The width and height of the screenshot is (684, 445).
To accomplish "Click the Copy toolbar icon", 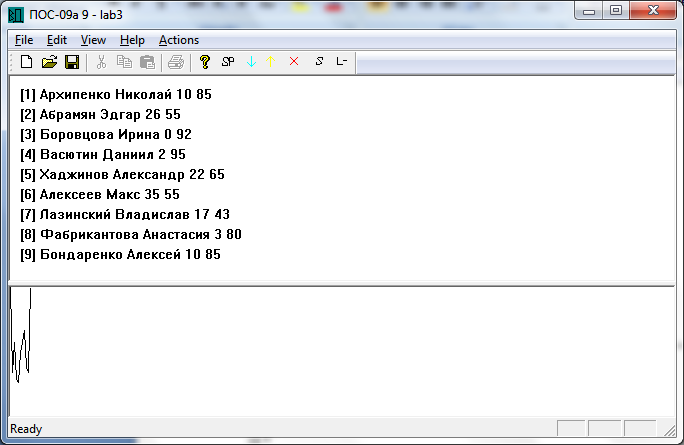I will click(x=124, y=62).
